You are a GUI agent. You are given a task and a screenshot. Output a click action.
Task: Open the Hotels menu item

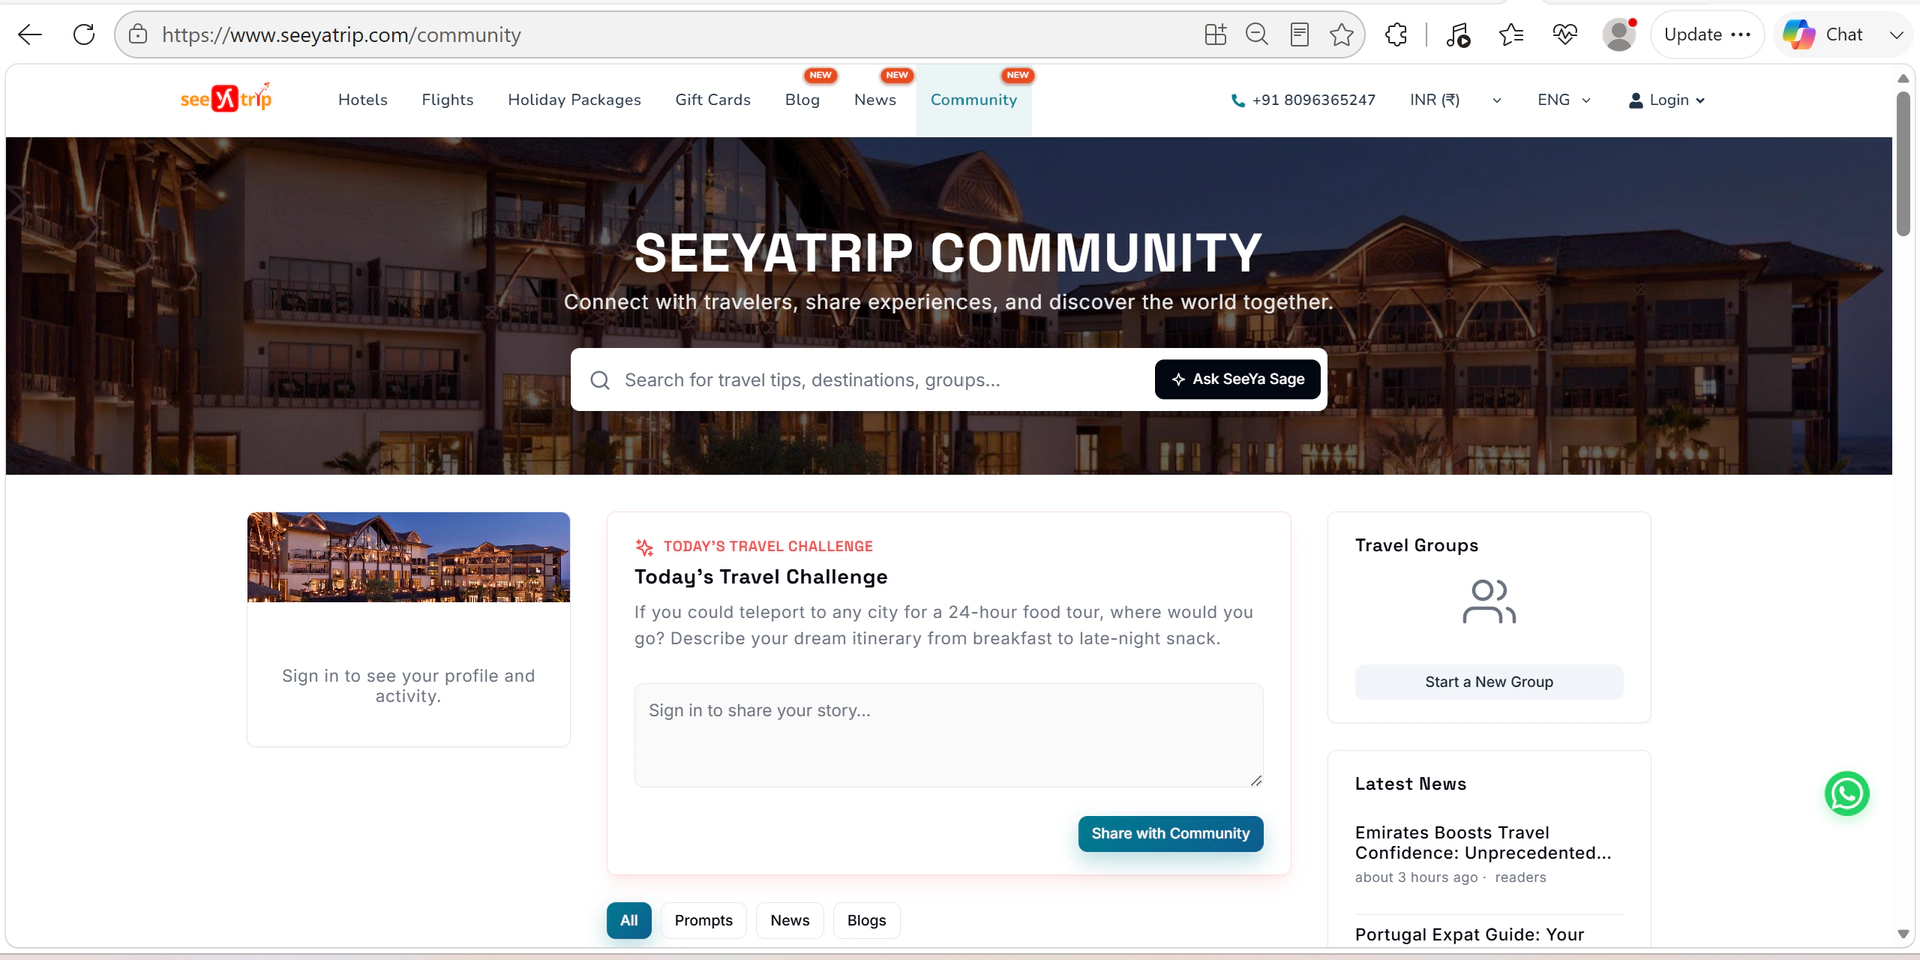[x=363, y=100]
